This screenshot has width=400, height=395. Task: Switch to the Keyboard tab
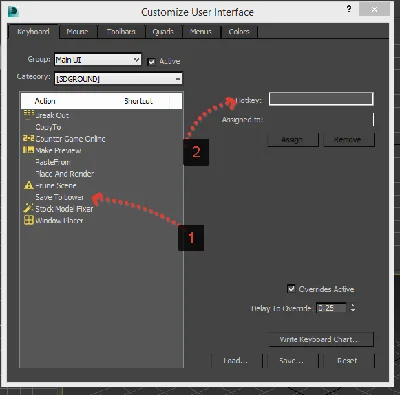[33, 32]
